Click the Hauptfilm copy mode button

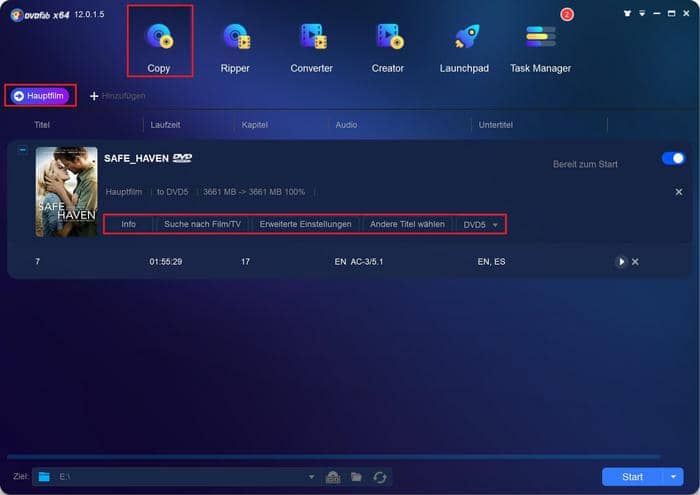click(40, 96)
